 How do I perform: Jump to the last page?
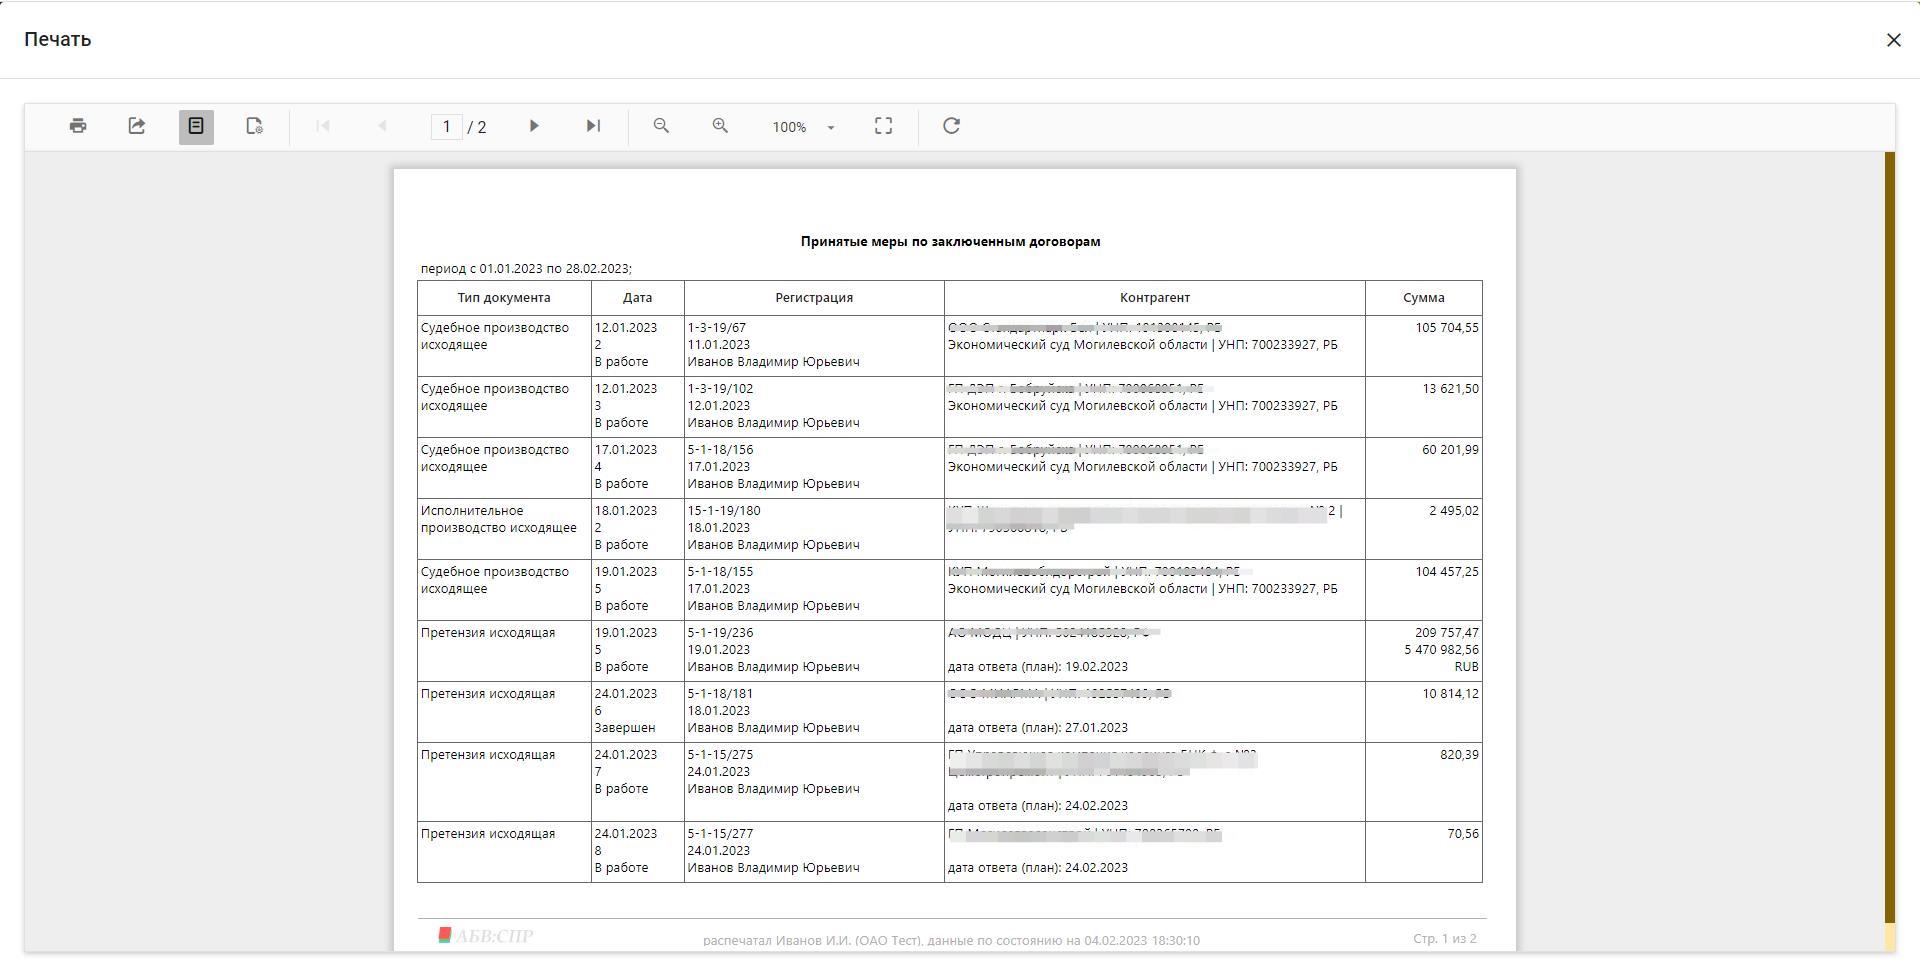tap(593, 126)
